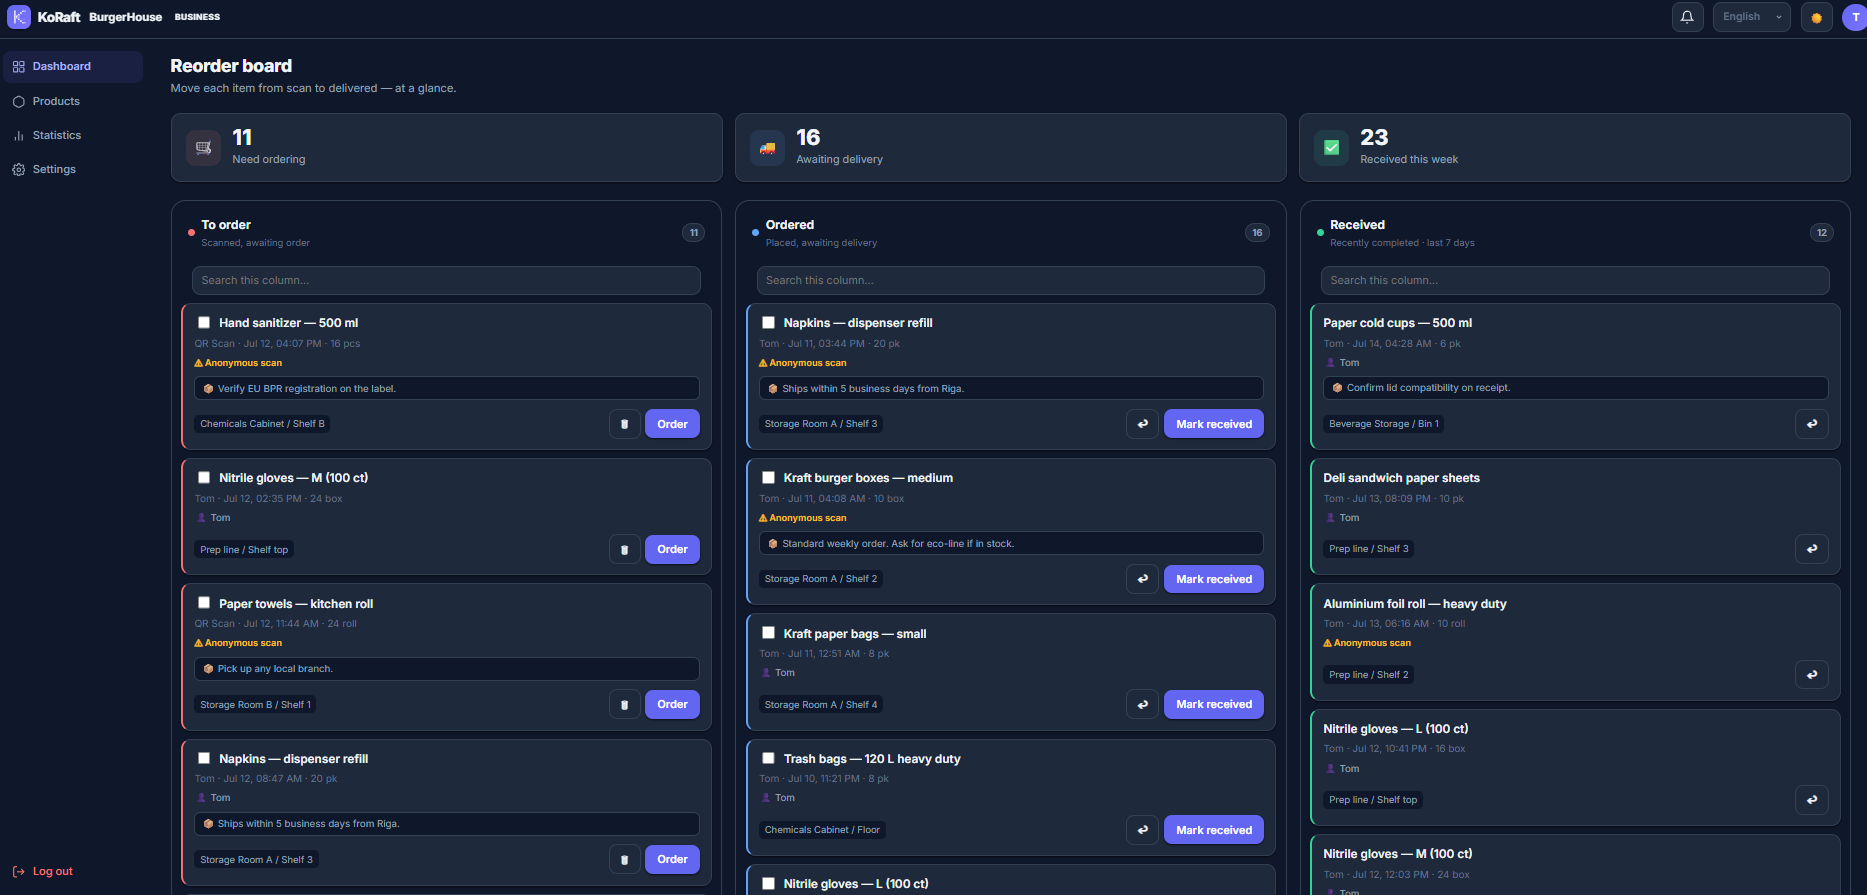1867x895 pixels.
Task: Delete To-order Napkins dispenser refill via trash icon
Action: (x=625, y=859)
